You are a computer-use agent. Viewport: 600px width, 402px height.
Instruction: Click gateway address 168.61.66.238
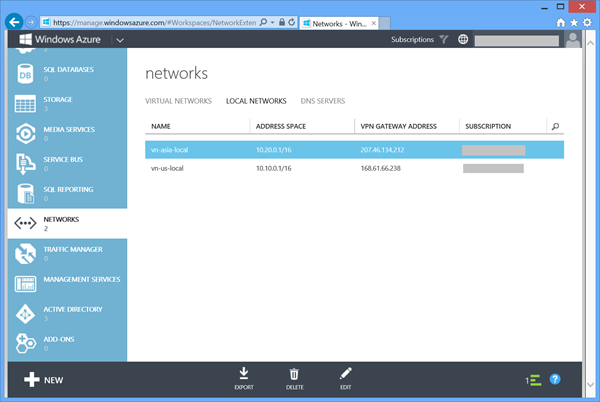click(380, 168)
